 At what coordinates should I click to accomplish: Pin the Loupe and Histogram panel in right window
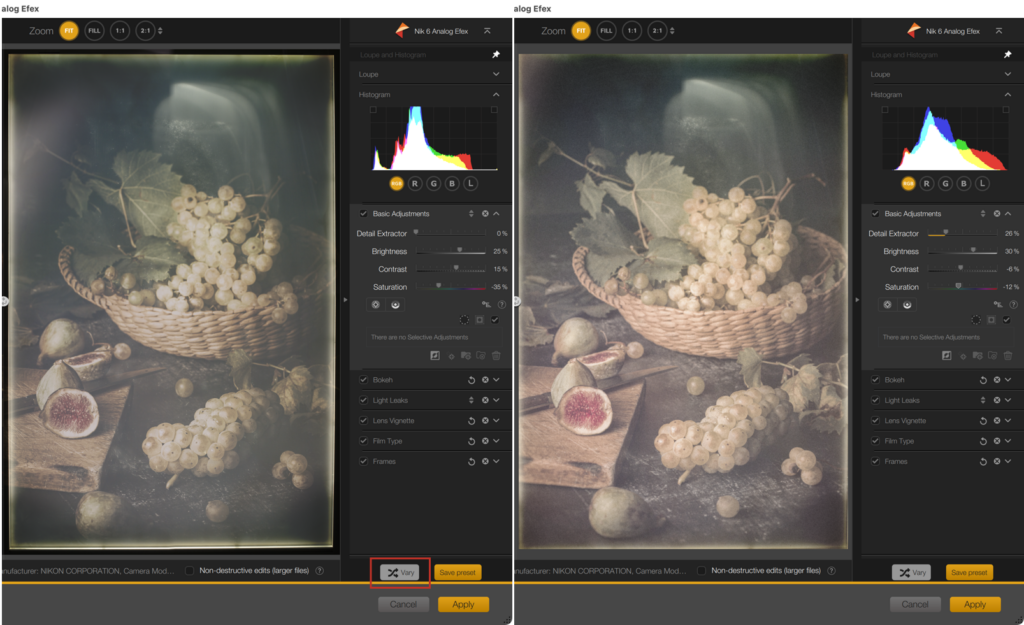[1008, 54]
